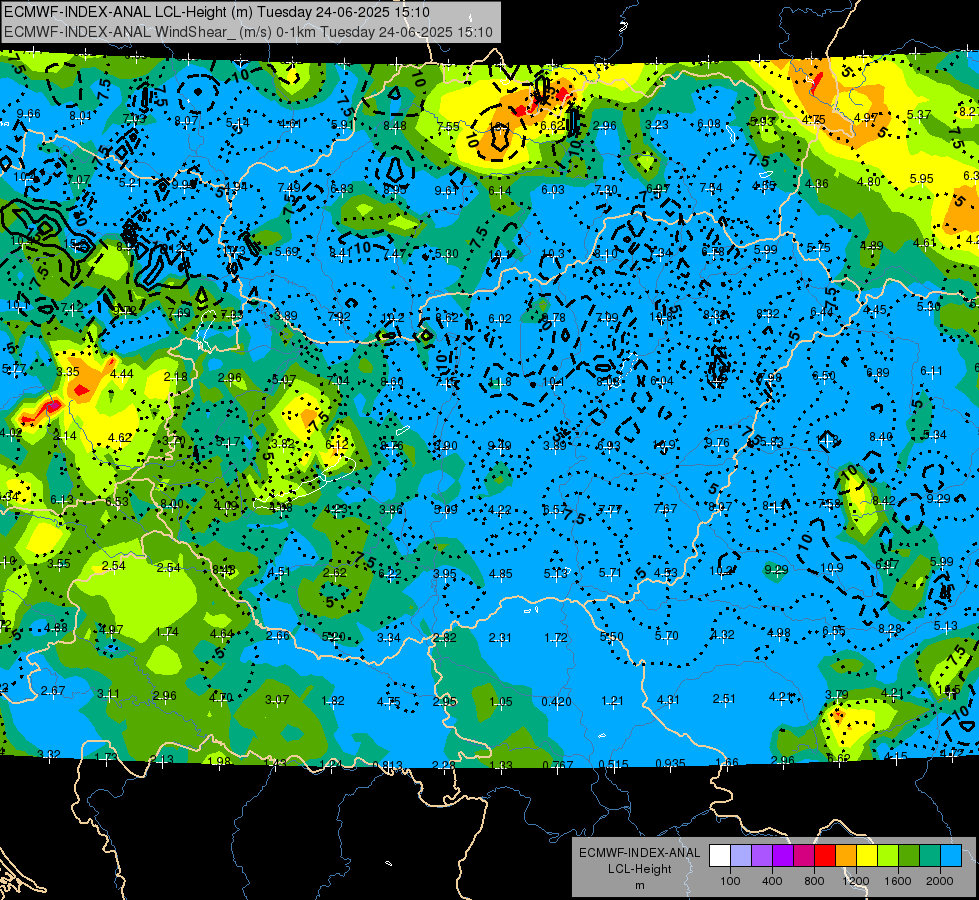Click the wind shear value '6.11'
The width and height of the screenshot is (979, 900).
pyautogui.click(x=931, y=371)
